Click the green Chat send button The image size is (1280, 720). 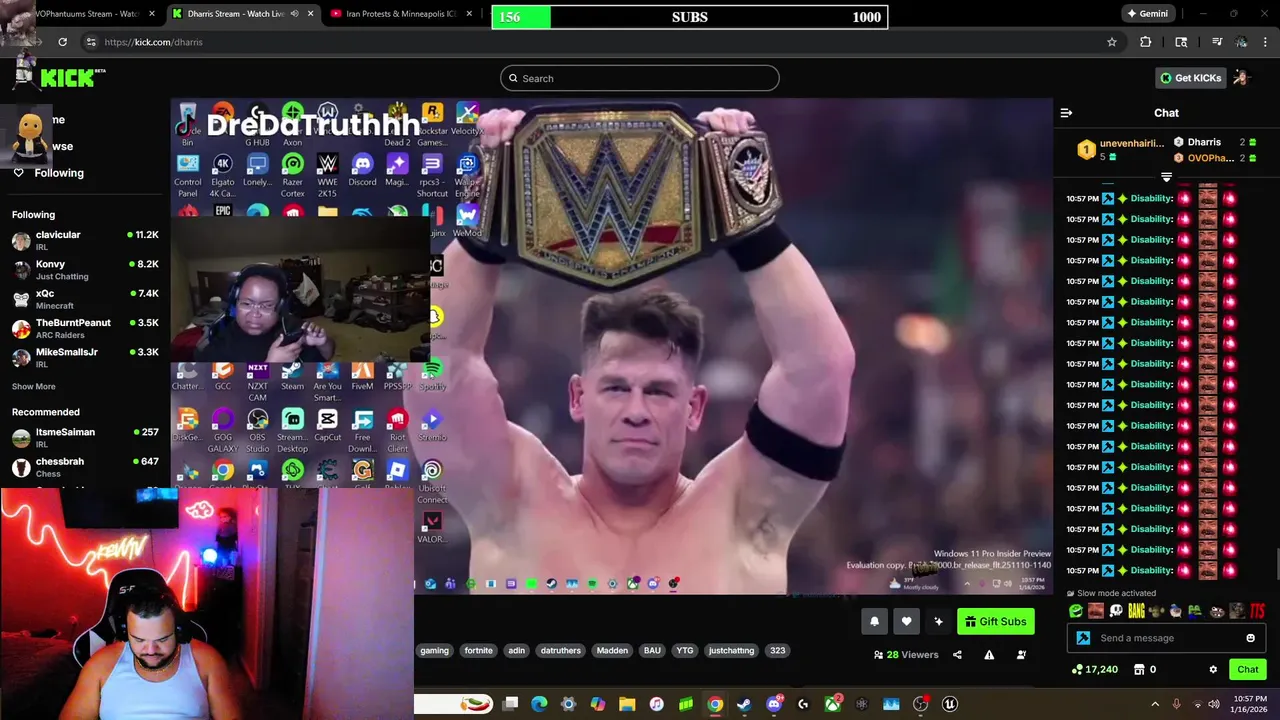(x=1248, y=669)
